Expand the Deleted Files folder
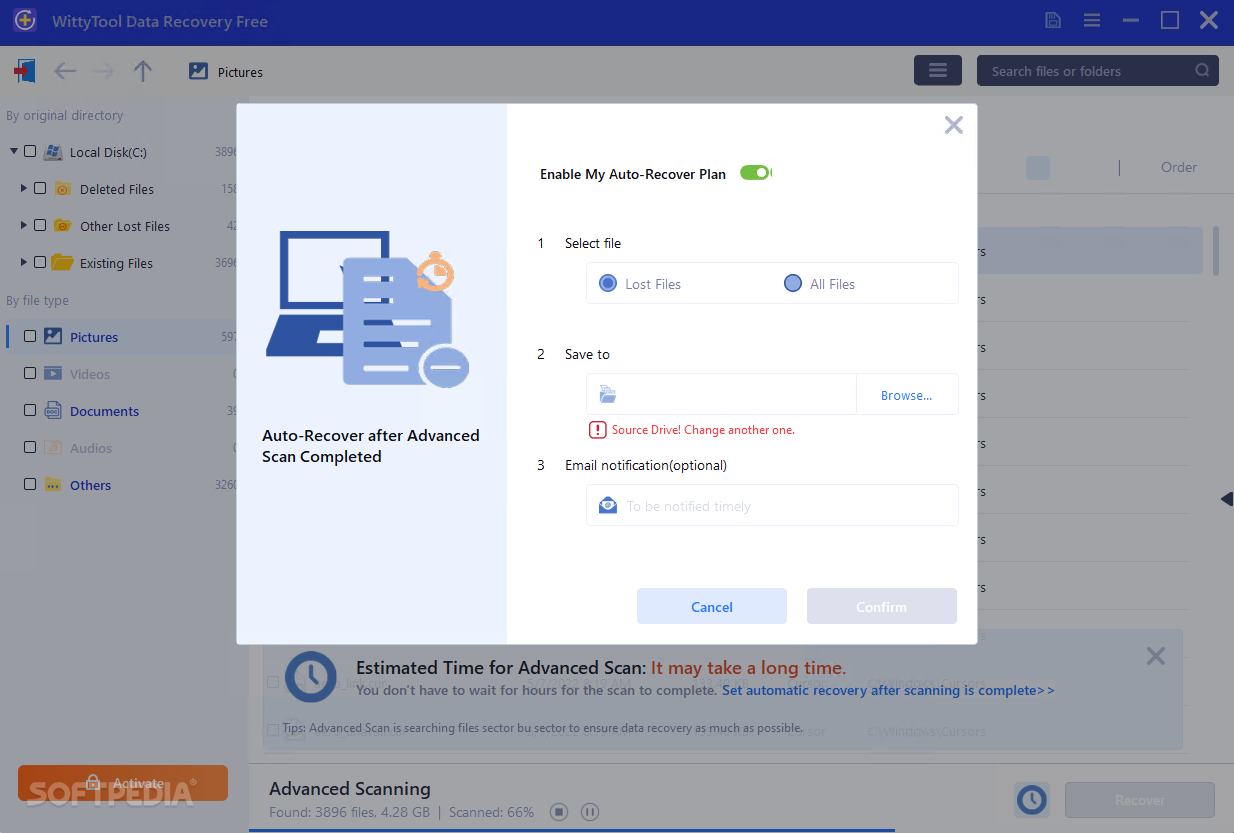1234x833 pixels. [x=24, y=188]
